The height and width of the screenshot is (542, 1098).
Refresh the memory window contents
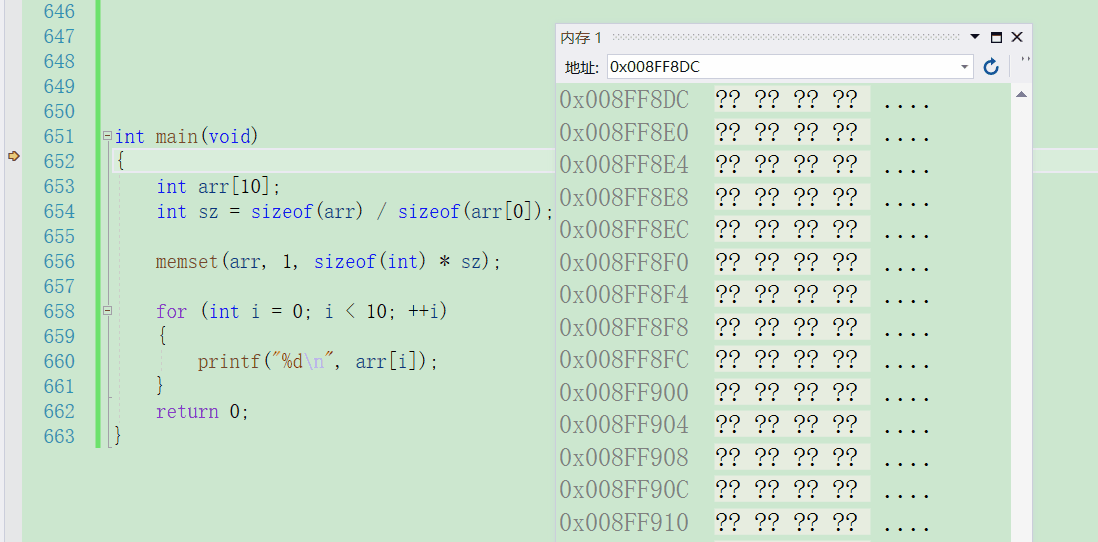pos(991,67)
